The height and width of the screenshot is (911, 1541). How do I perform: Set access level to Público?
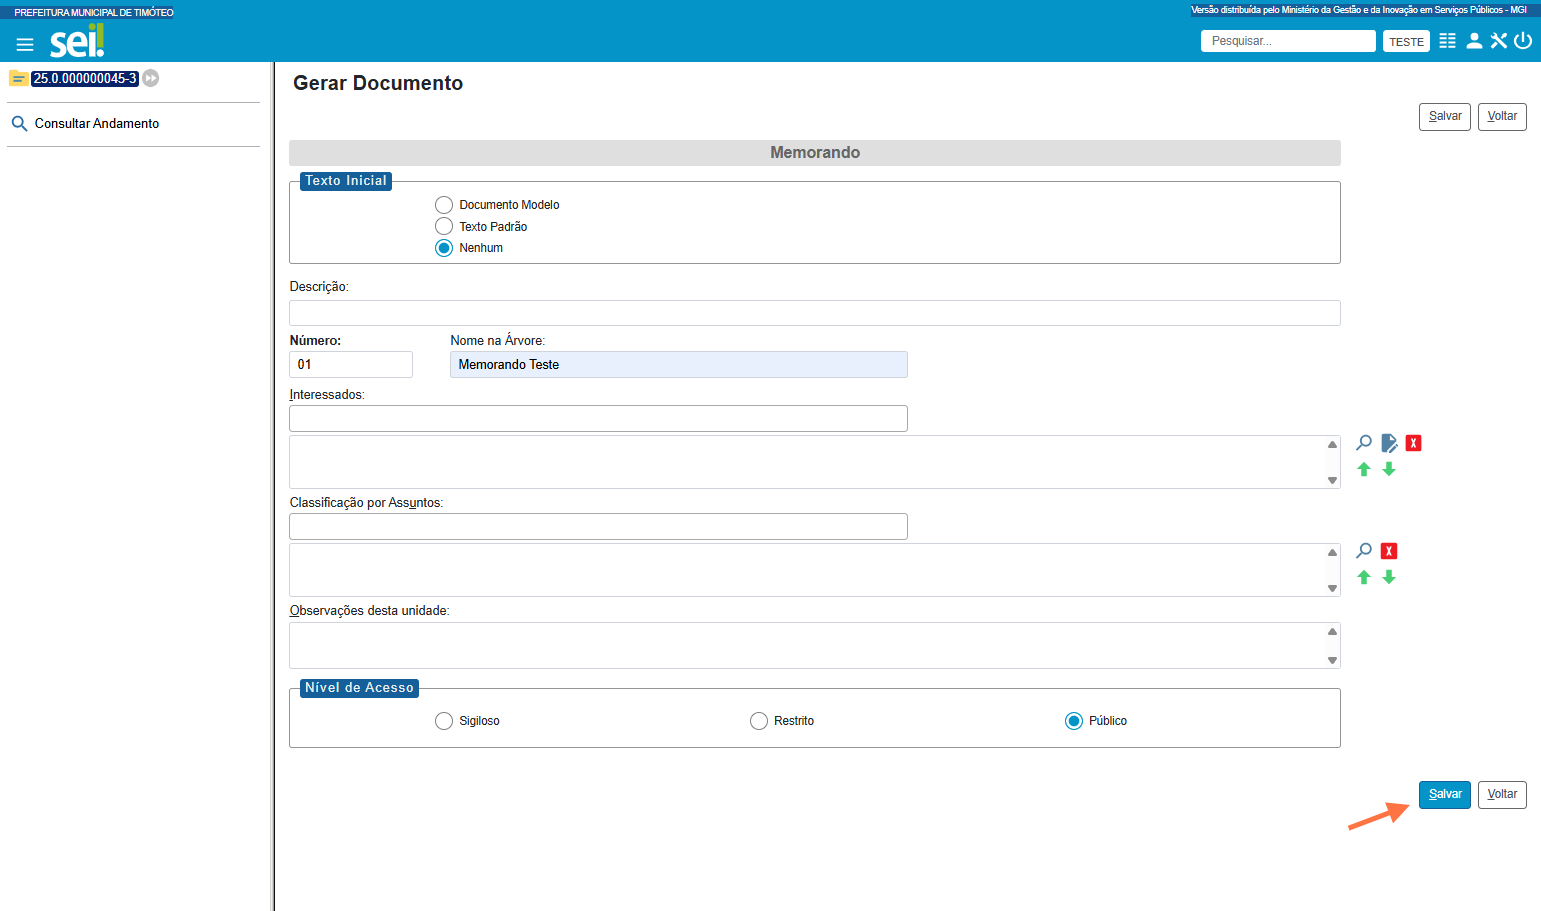pos(1074,721)
